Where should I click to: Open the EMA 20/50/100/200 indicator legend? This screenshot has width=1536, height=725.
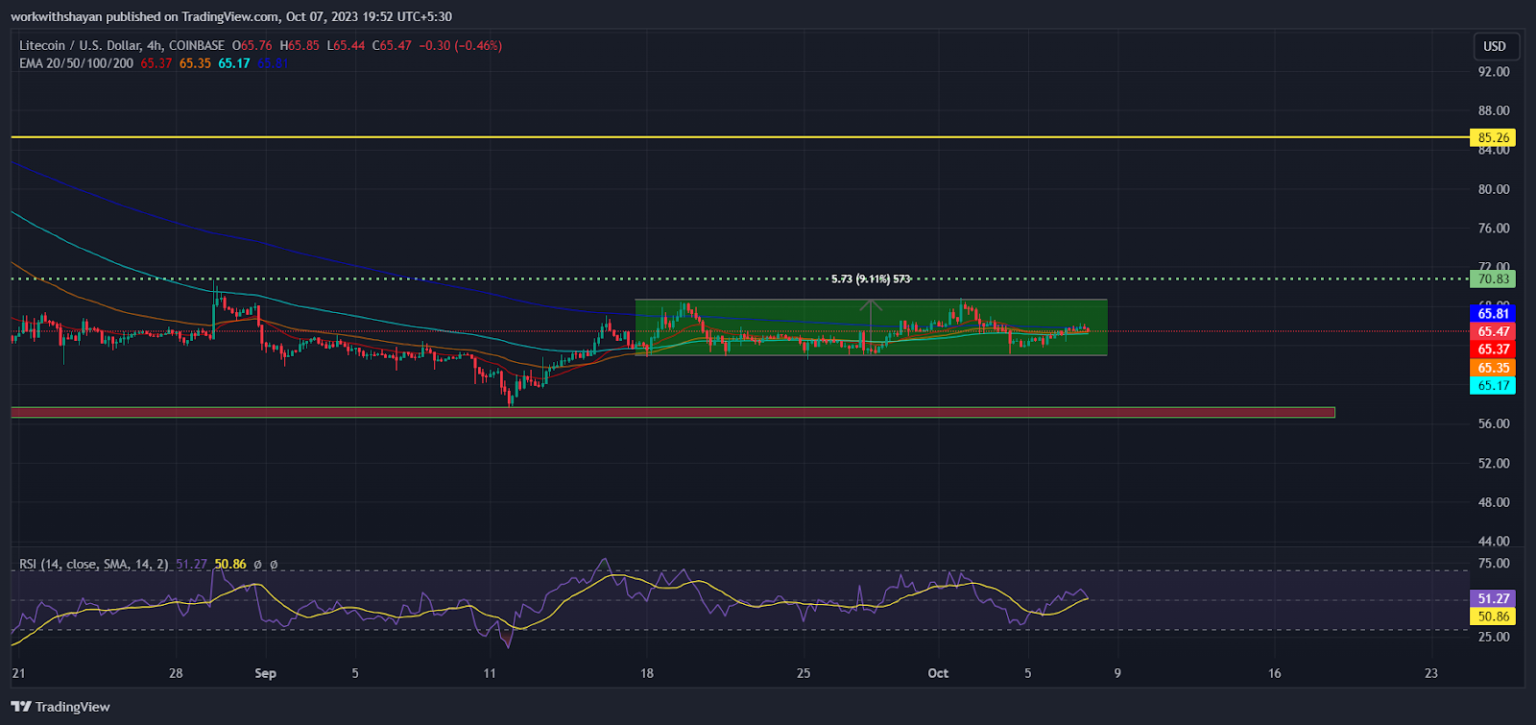coord(76,62)
